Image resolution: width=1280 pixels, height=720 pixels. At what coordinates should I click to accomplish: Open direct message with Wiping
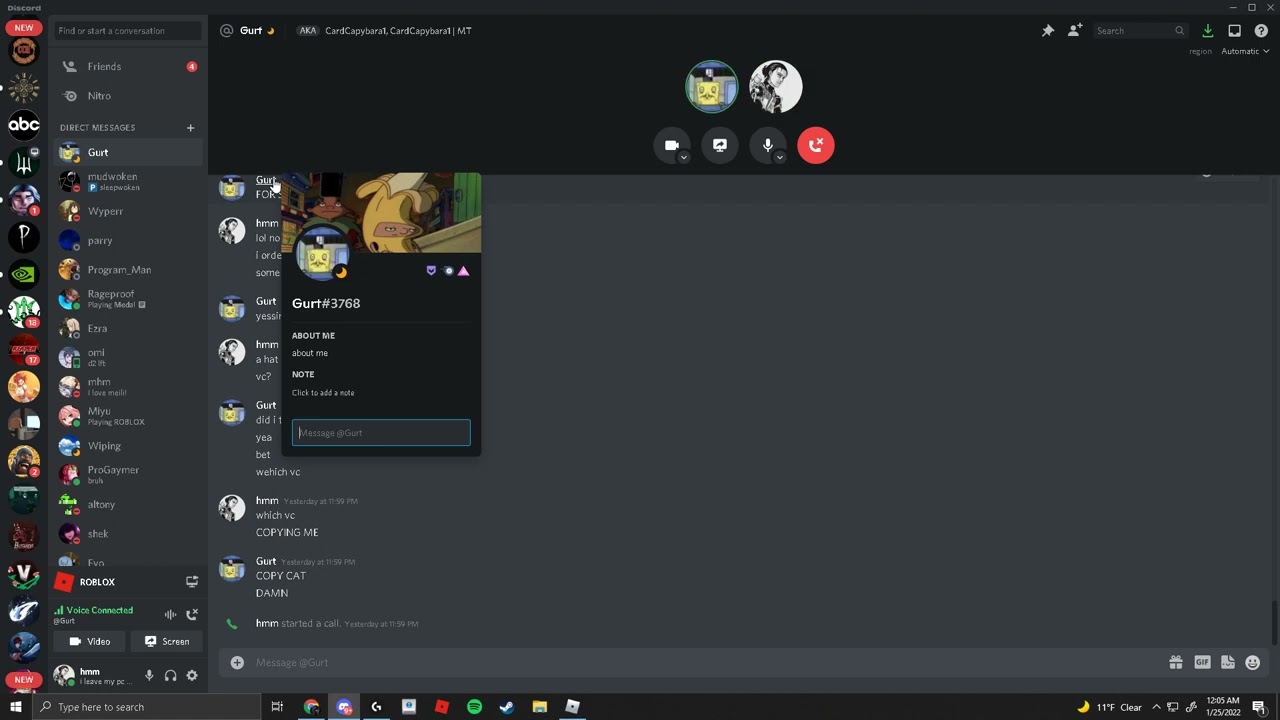point(129,446)
